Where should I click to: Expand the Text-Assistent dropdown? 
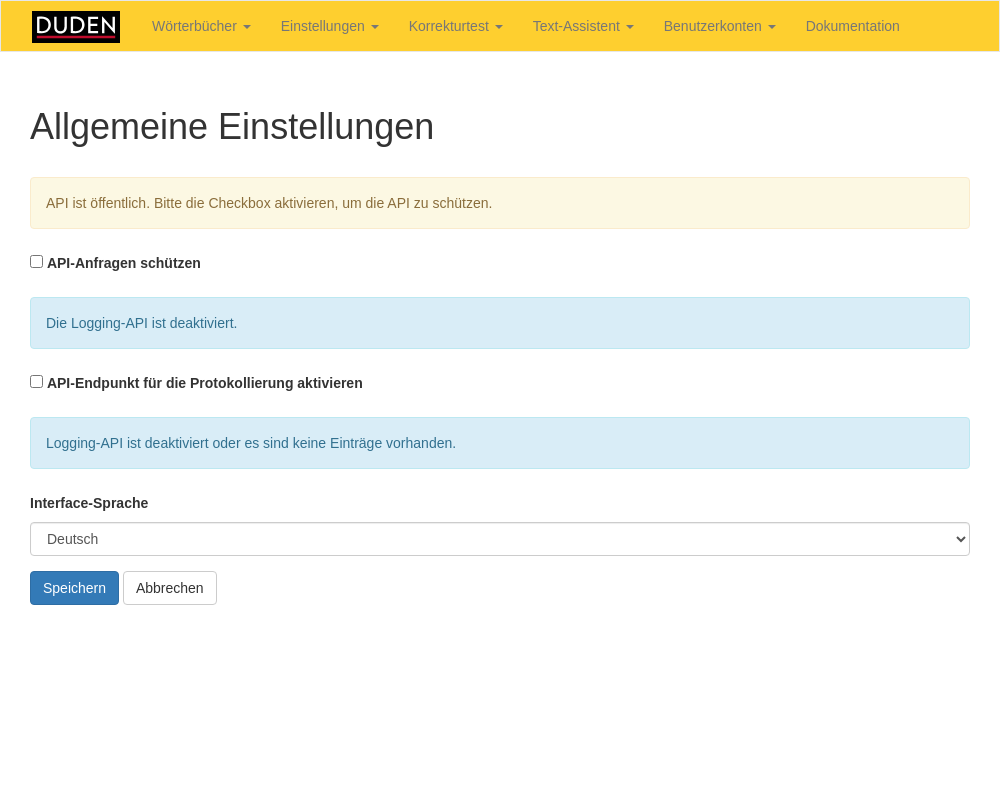point(583,27)
